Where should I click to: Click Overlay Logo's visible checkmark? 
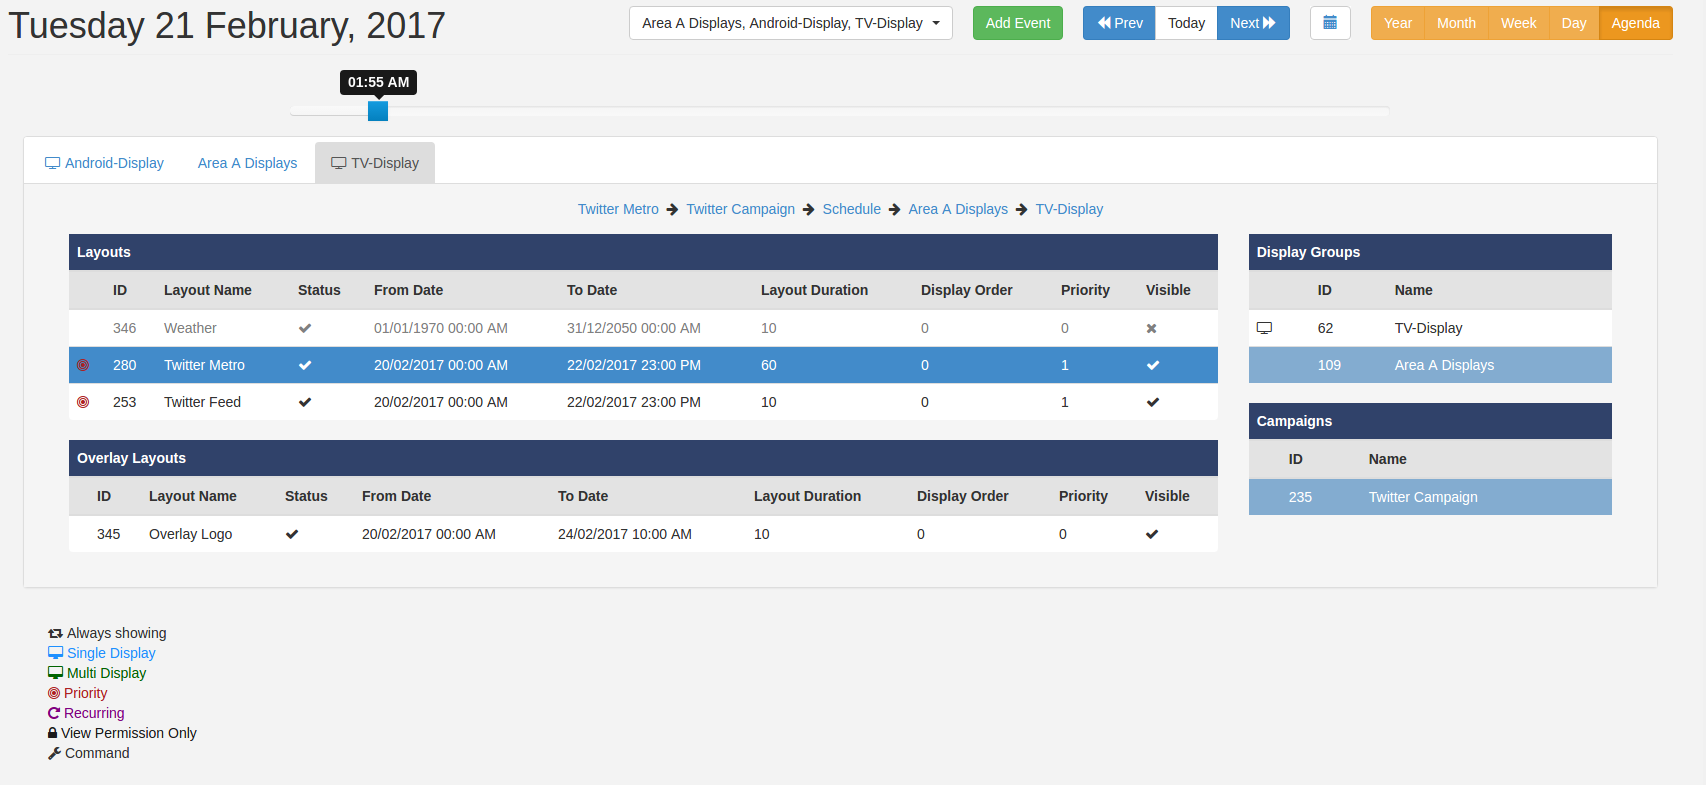coord(1152,534)
